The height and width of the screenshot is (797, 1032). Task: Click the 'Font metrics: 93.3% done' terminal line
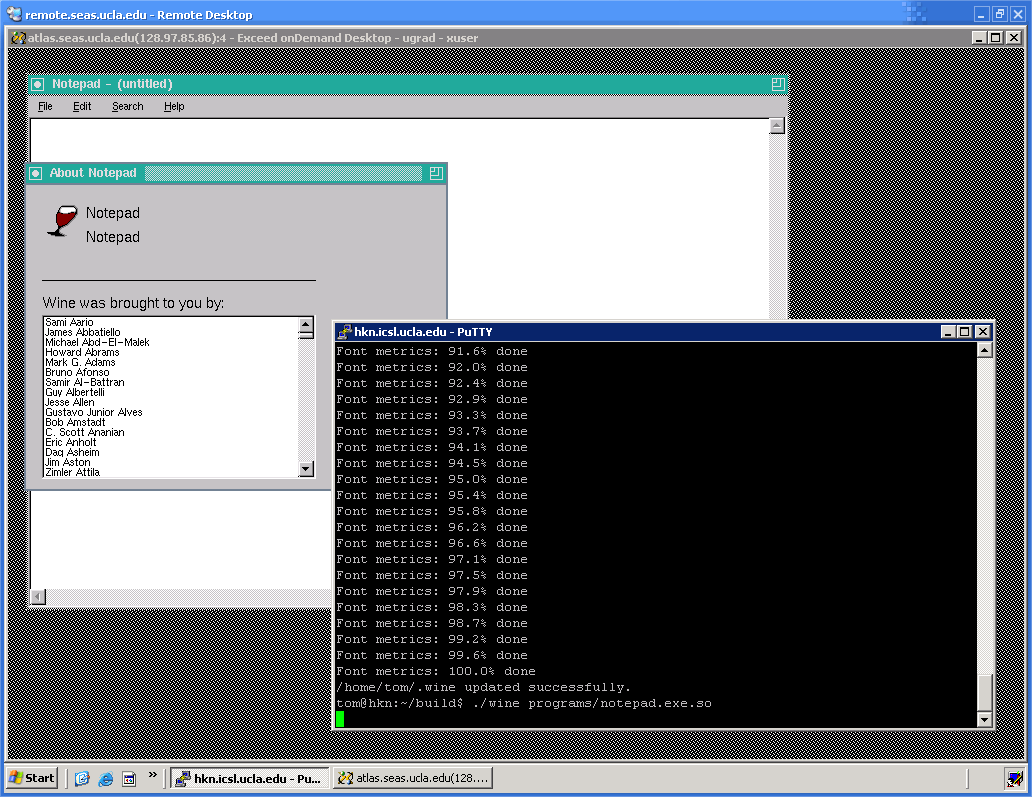432,415
